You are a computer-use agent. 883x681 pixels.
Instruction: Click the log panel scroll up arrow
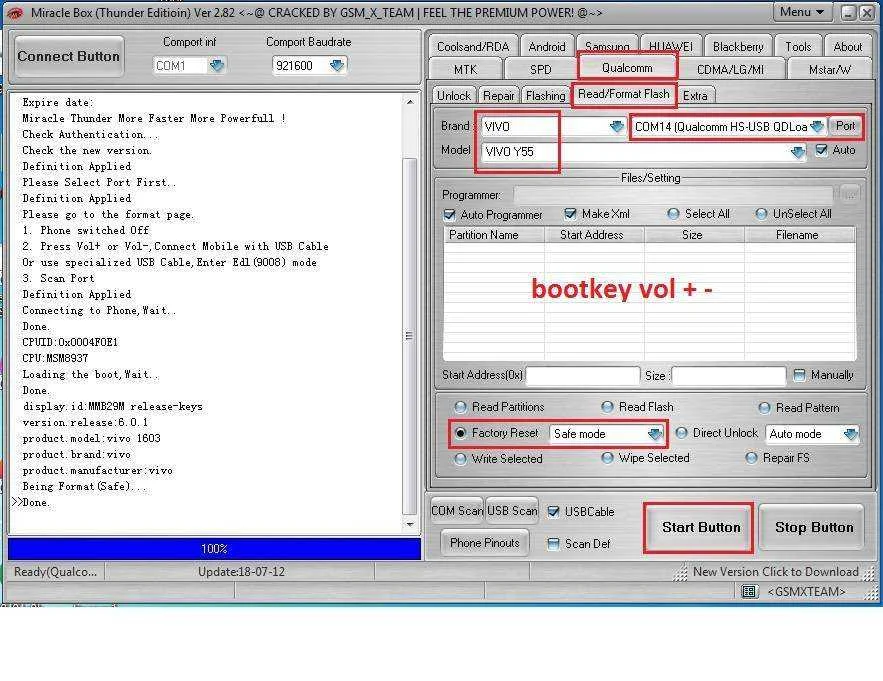pyautogui.click(x=410, y=102)
